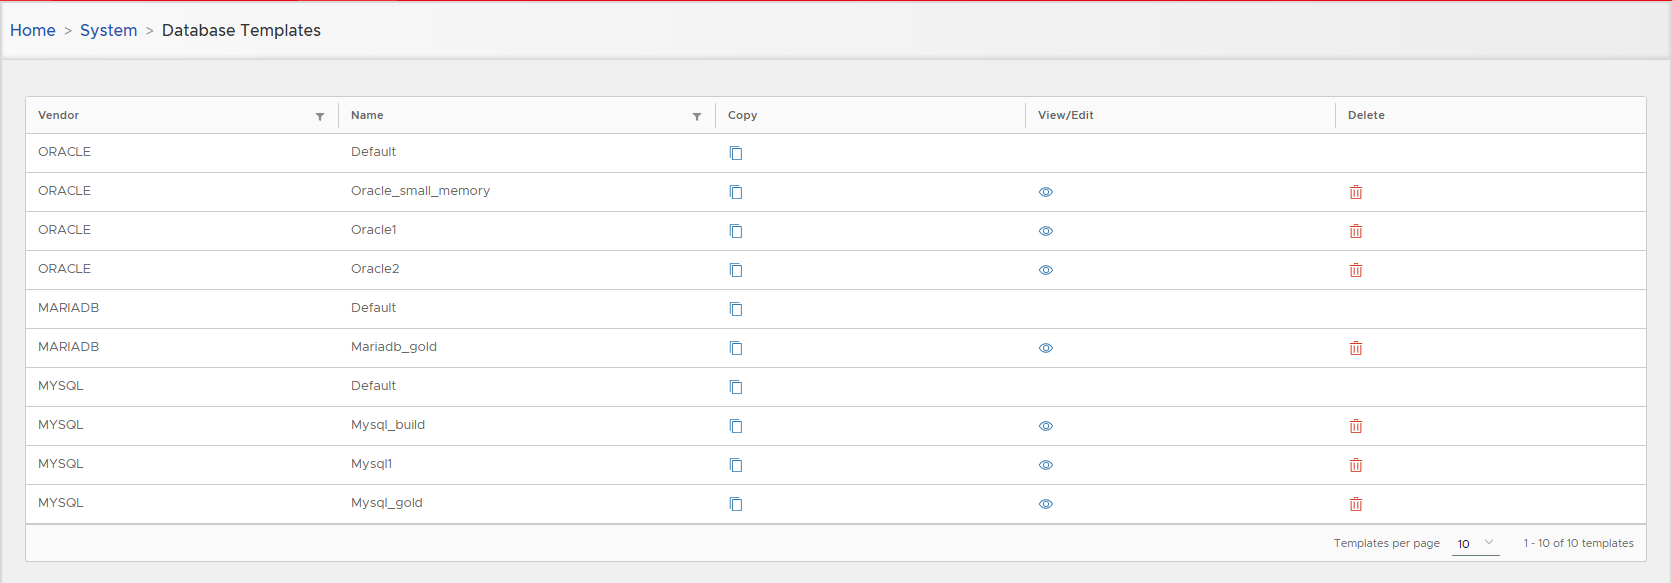Click Default name in the MARIADB row
Viewport: 1672px width, 583px height.
click(374, 308)
